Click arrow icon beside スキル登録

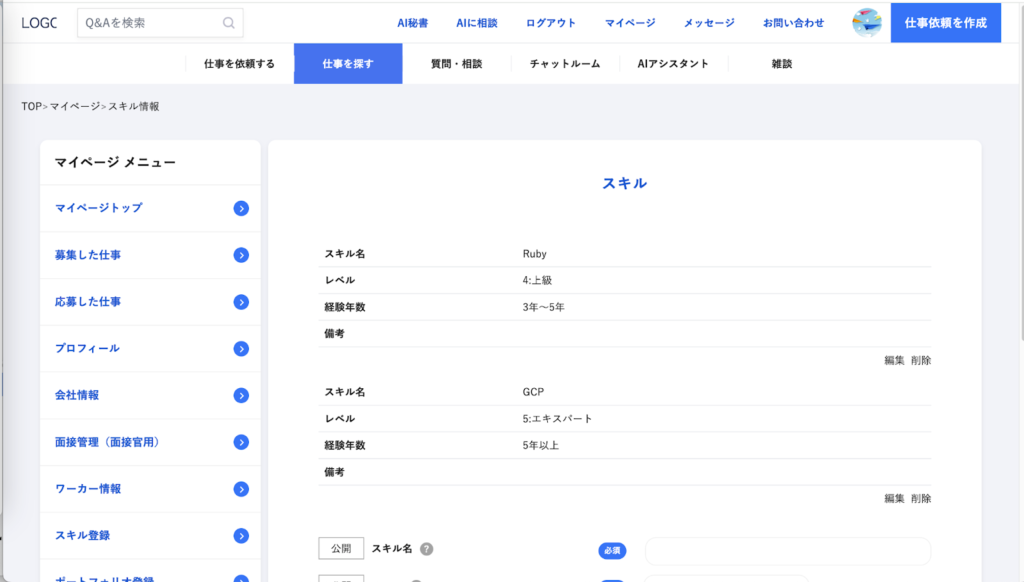(x=241, y=536)
